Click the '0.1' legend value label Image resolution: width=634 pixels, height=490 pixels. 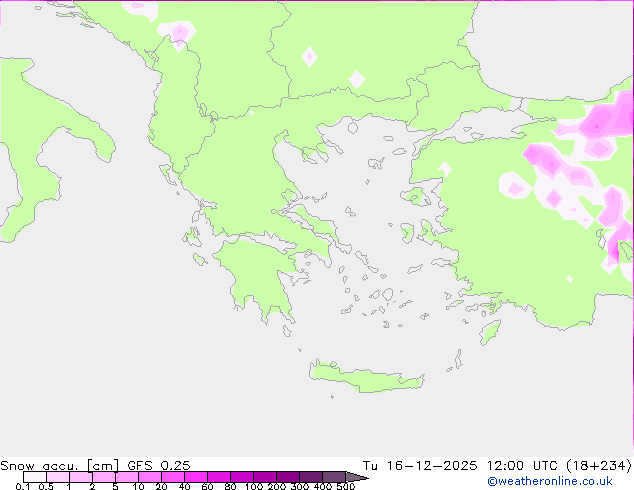[23, 486]
